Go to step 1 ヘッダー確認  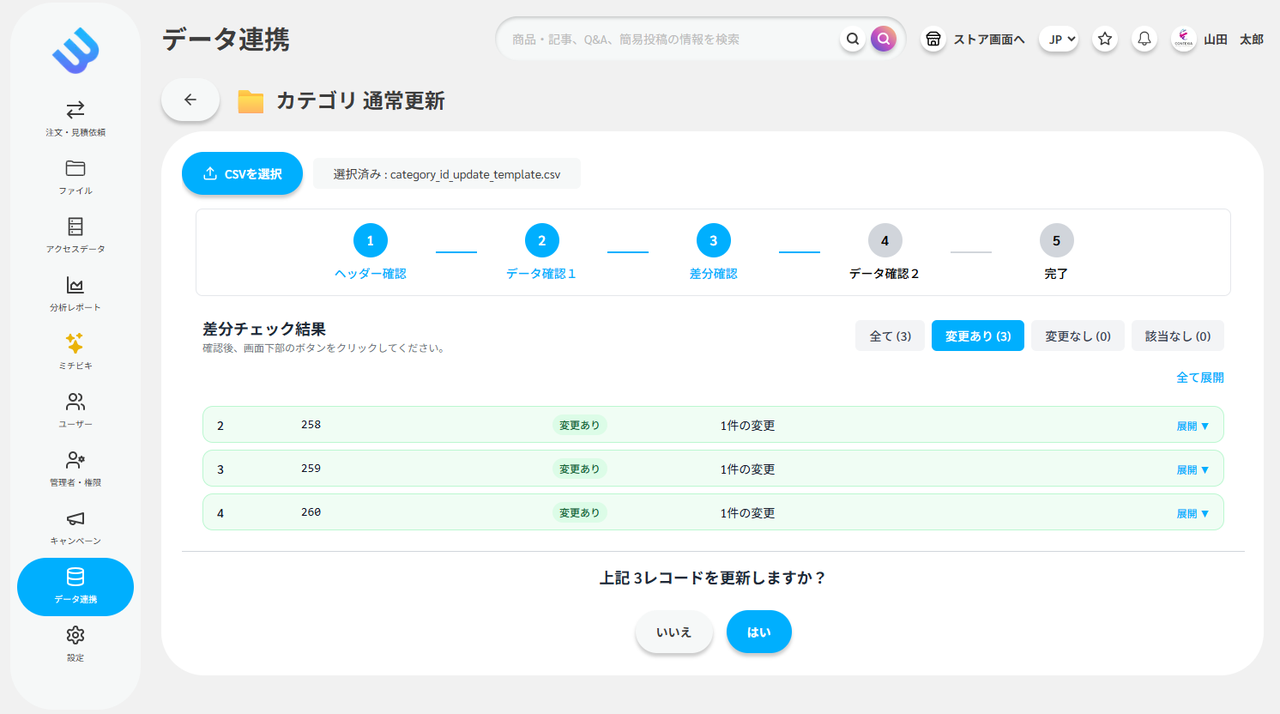tap(370, 240)
